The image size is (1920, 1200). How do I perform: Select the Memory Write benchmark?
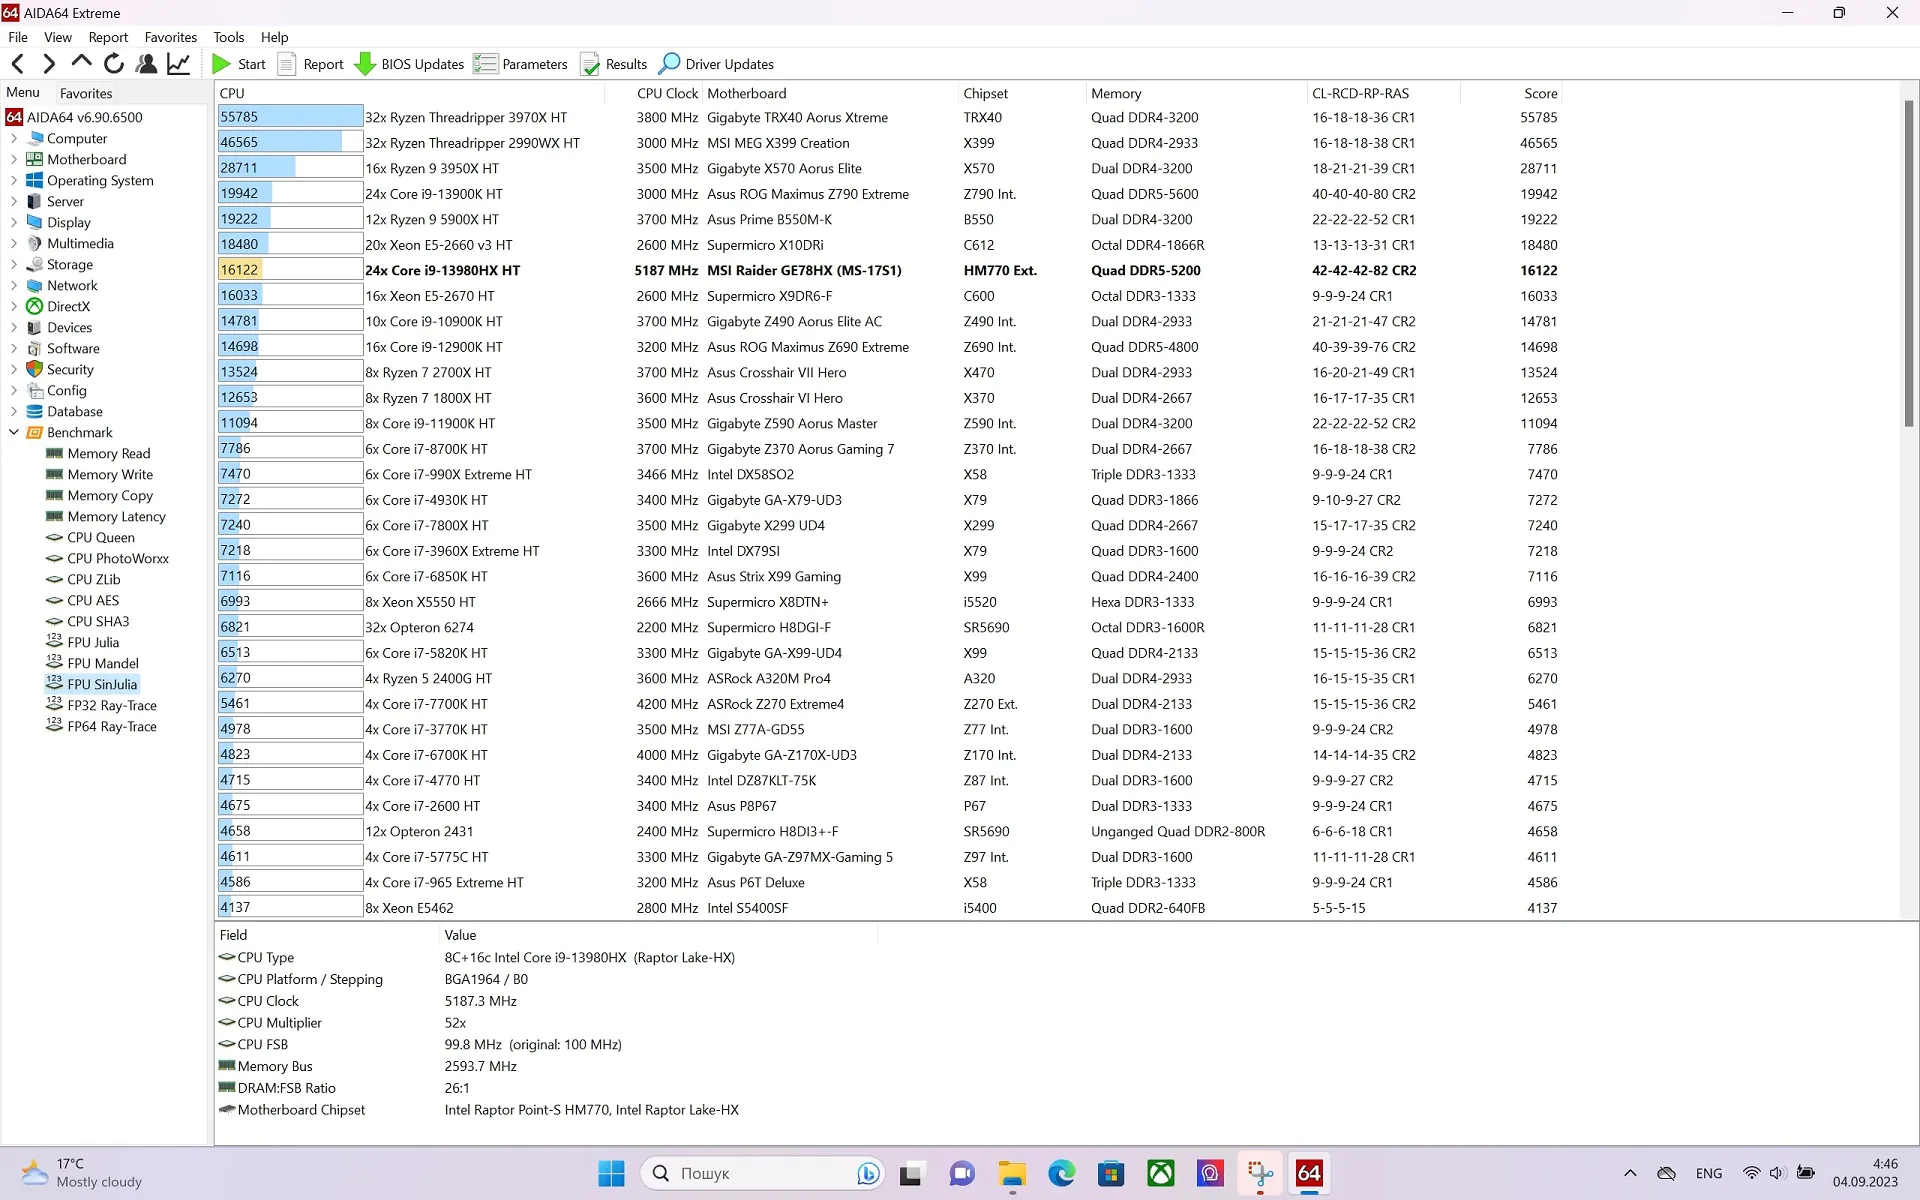(x=99, y=474)
